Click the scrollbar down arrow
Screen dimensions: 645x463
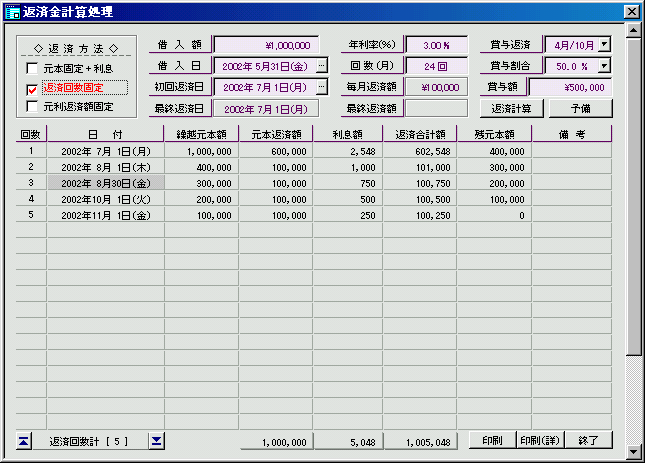coord(633,453)
